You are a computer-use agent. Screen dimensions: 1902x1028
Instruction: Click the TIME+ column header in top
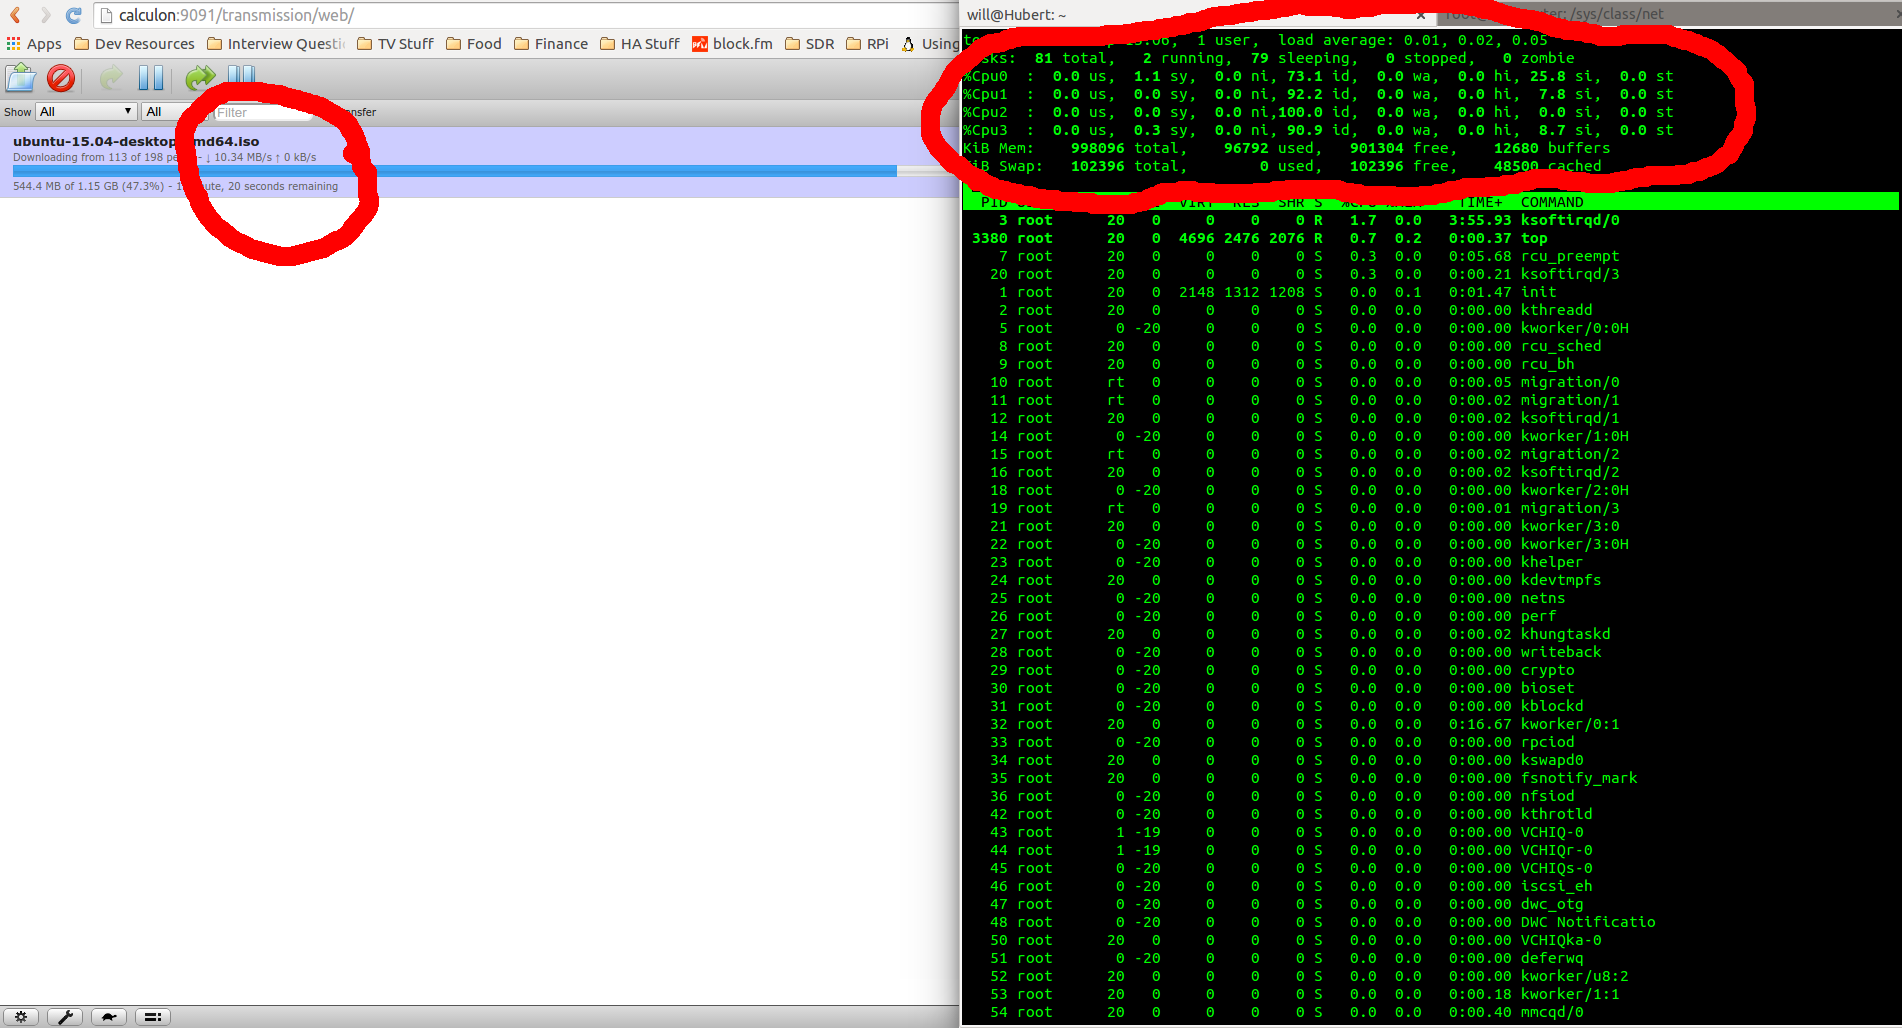pyautogui.click(x=1480, y=202)
